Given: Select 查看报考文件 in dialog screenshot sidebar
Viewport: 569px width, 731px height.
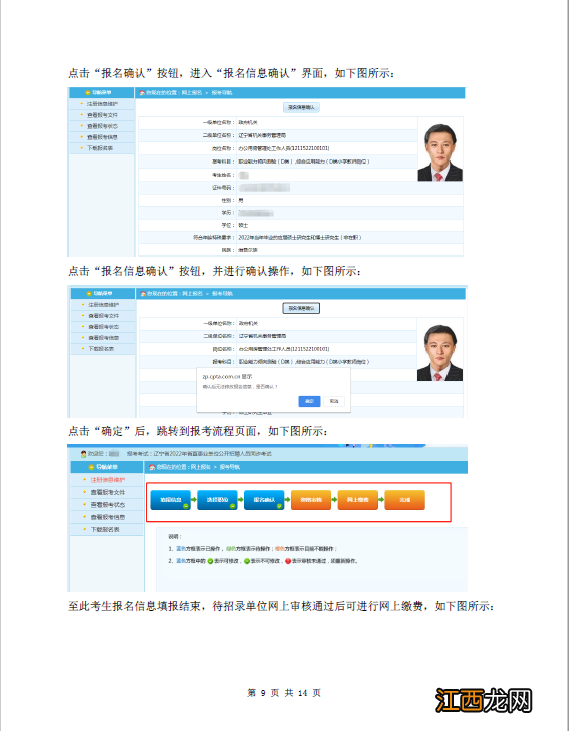Looking at the screenshot, I should (x=103, y=316).
